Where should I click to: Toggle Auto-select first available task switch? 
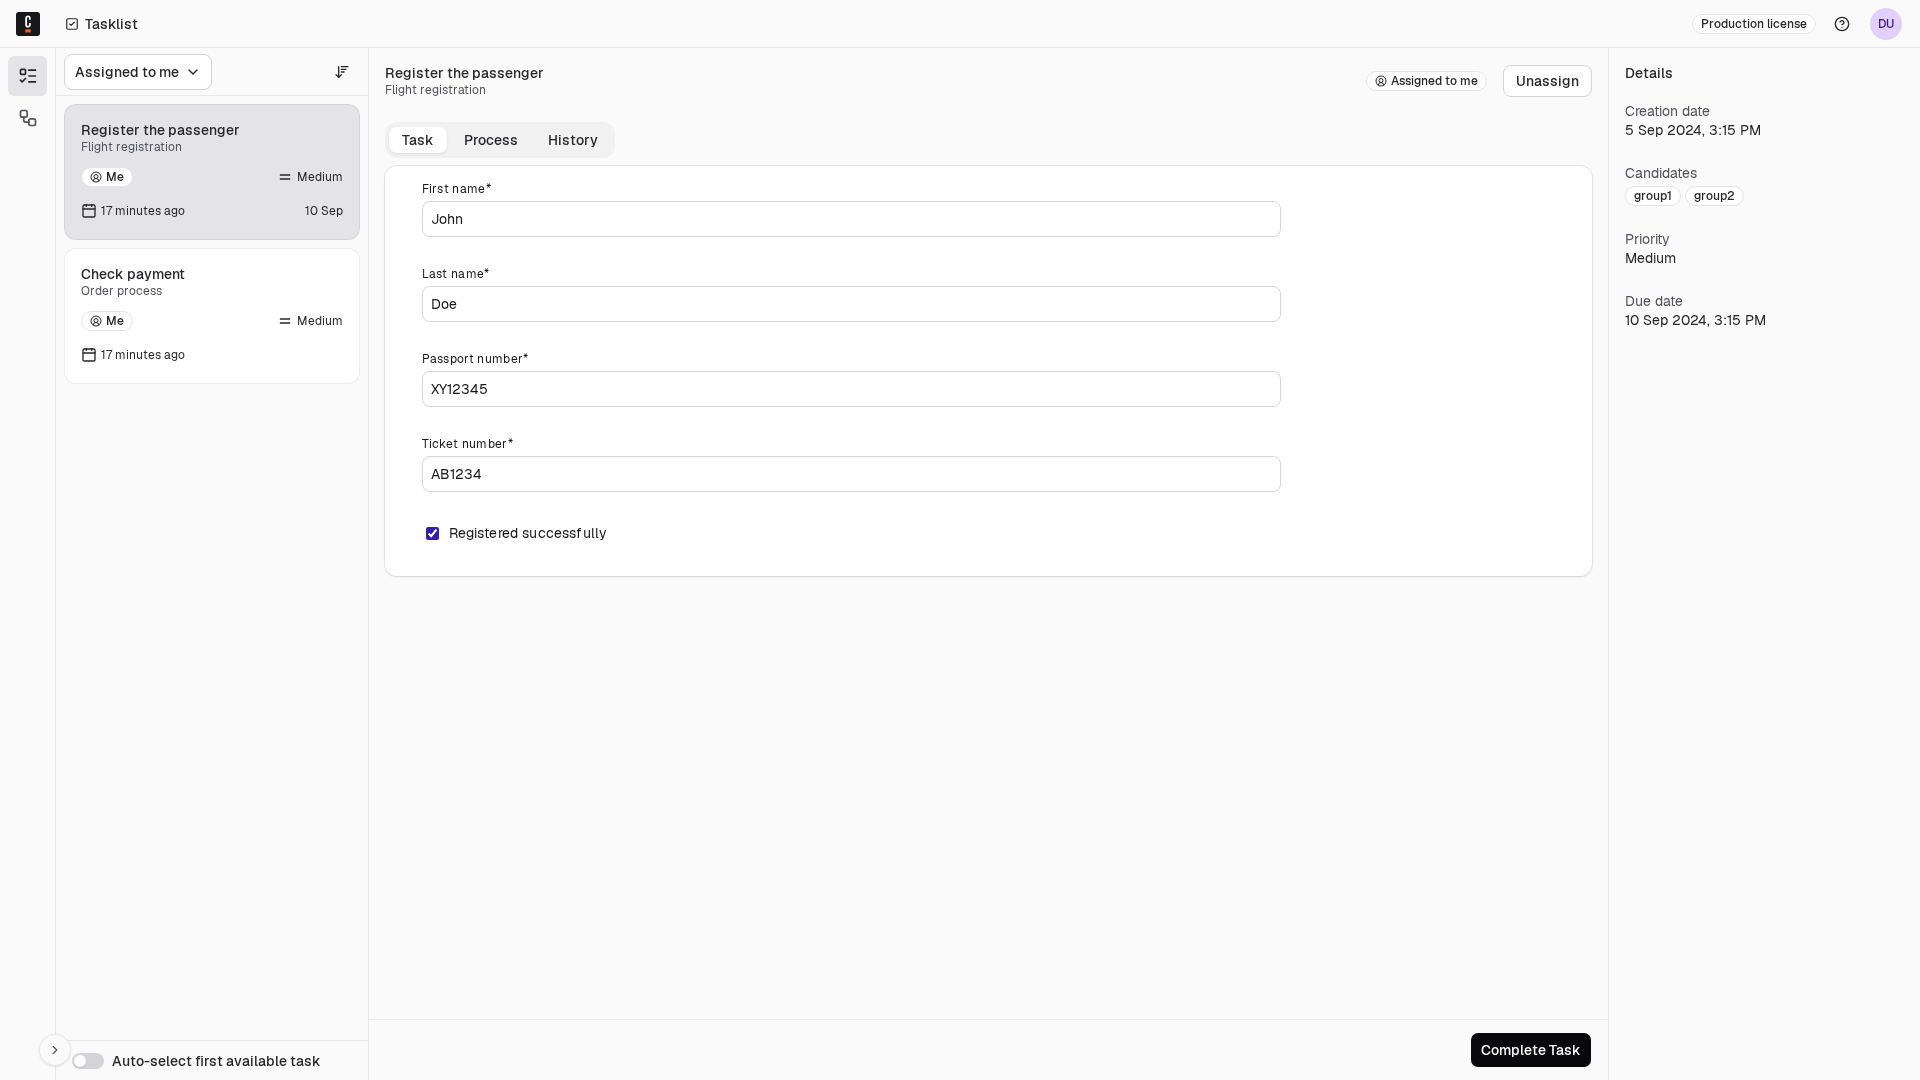click(x=88, y=1061)
